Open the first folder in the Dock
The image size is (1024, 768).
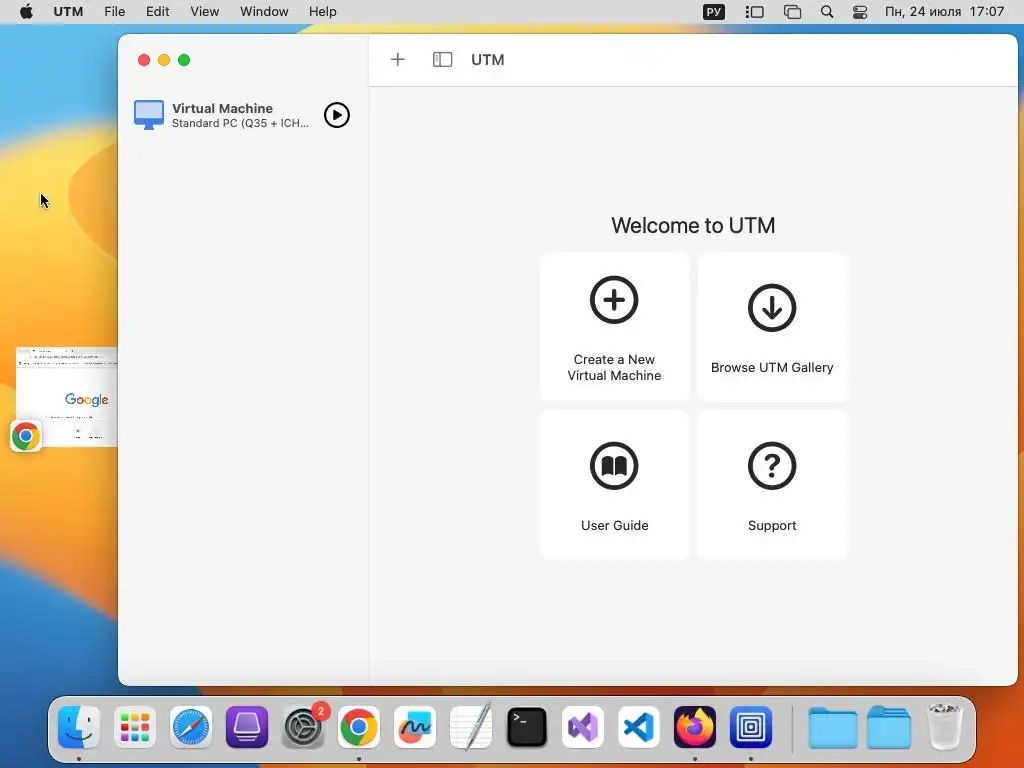coord(833,728)
